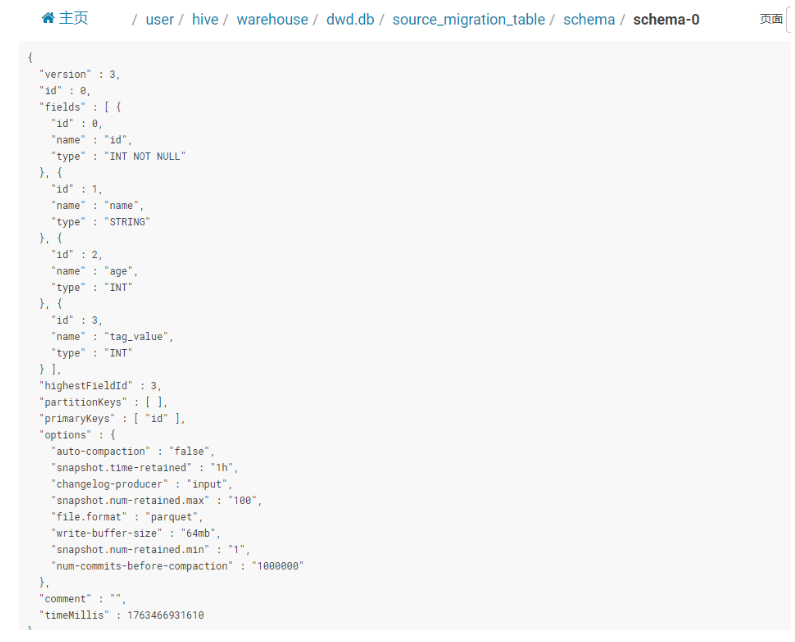Click the "fields" : [ { line
This screenshot has height=642, width=795.
pyautogui.click(x=80, y=107)
